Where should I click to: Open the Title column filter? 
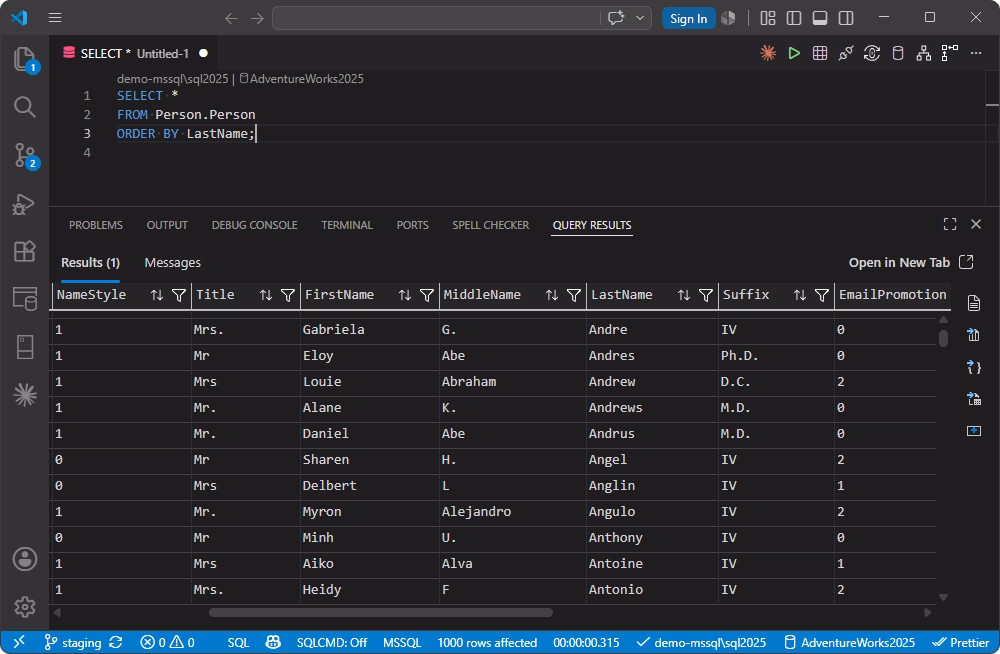288,295
